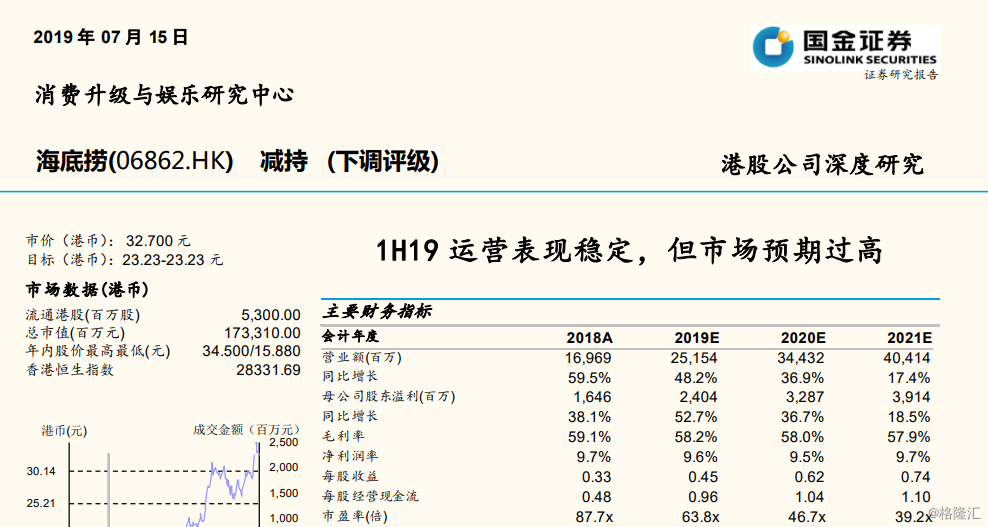Click the 2020E column header
Viewport: 988px width, 527px height.
[x=803, y=338]
